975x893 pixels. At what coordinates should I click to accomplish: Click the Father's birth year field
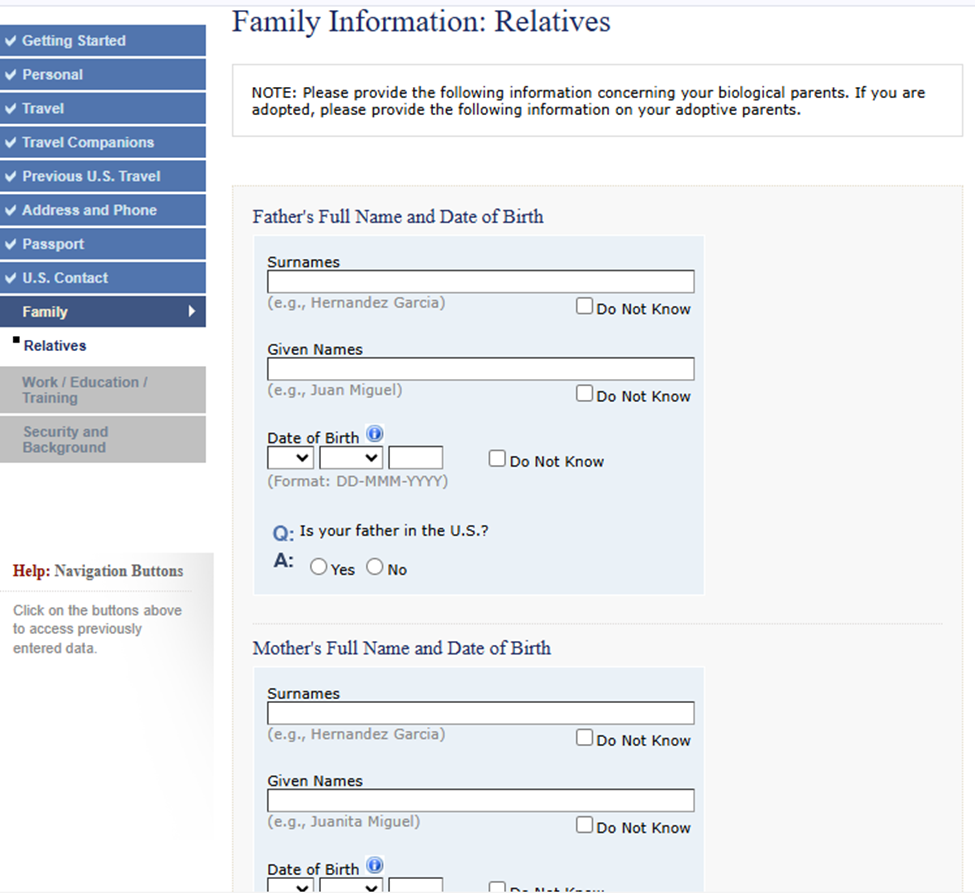tap(415, 458)
